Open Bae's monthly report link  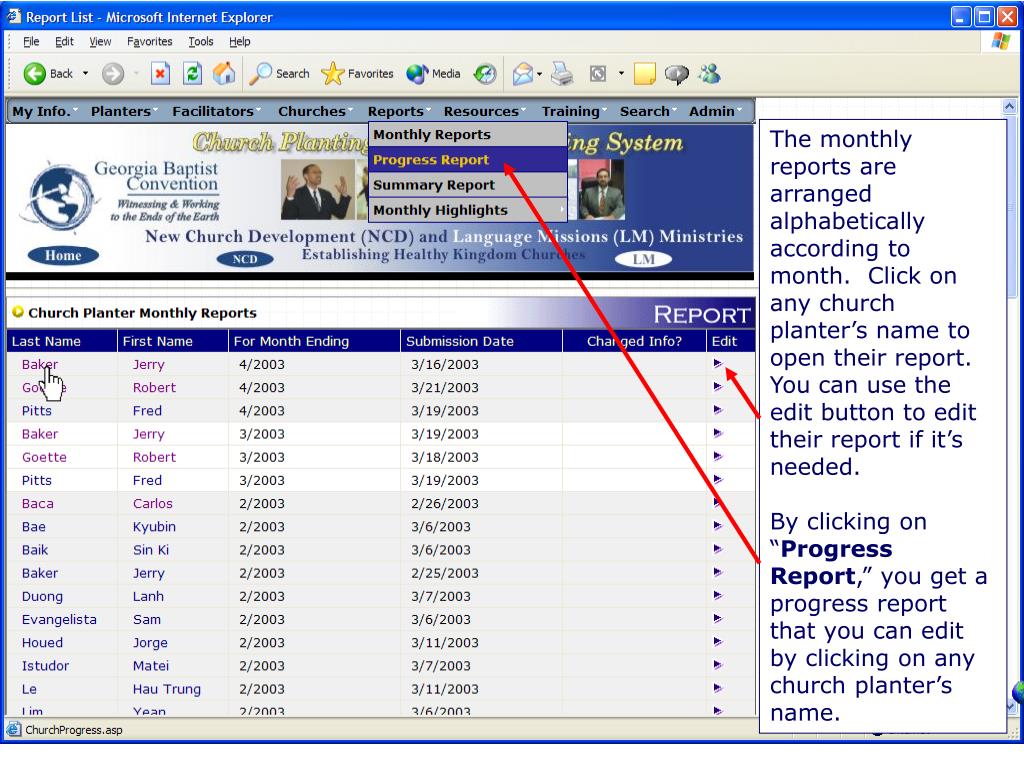33,526
